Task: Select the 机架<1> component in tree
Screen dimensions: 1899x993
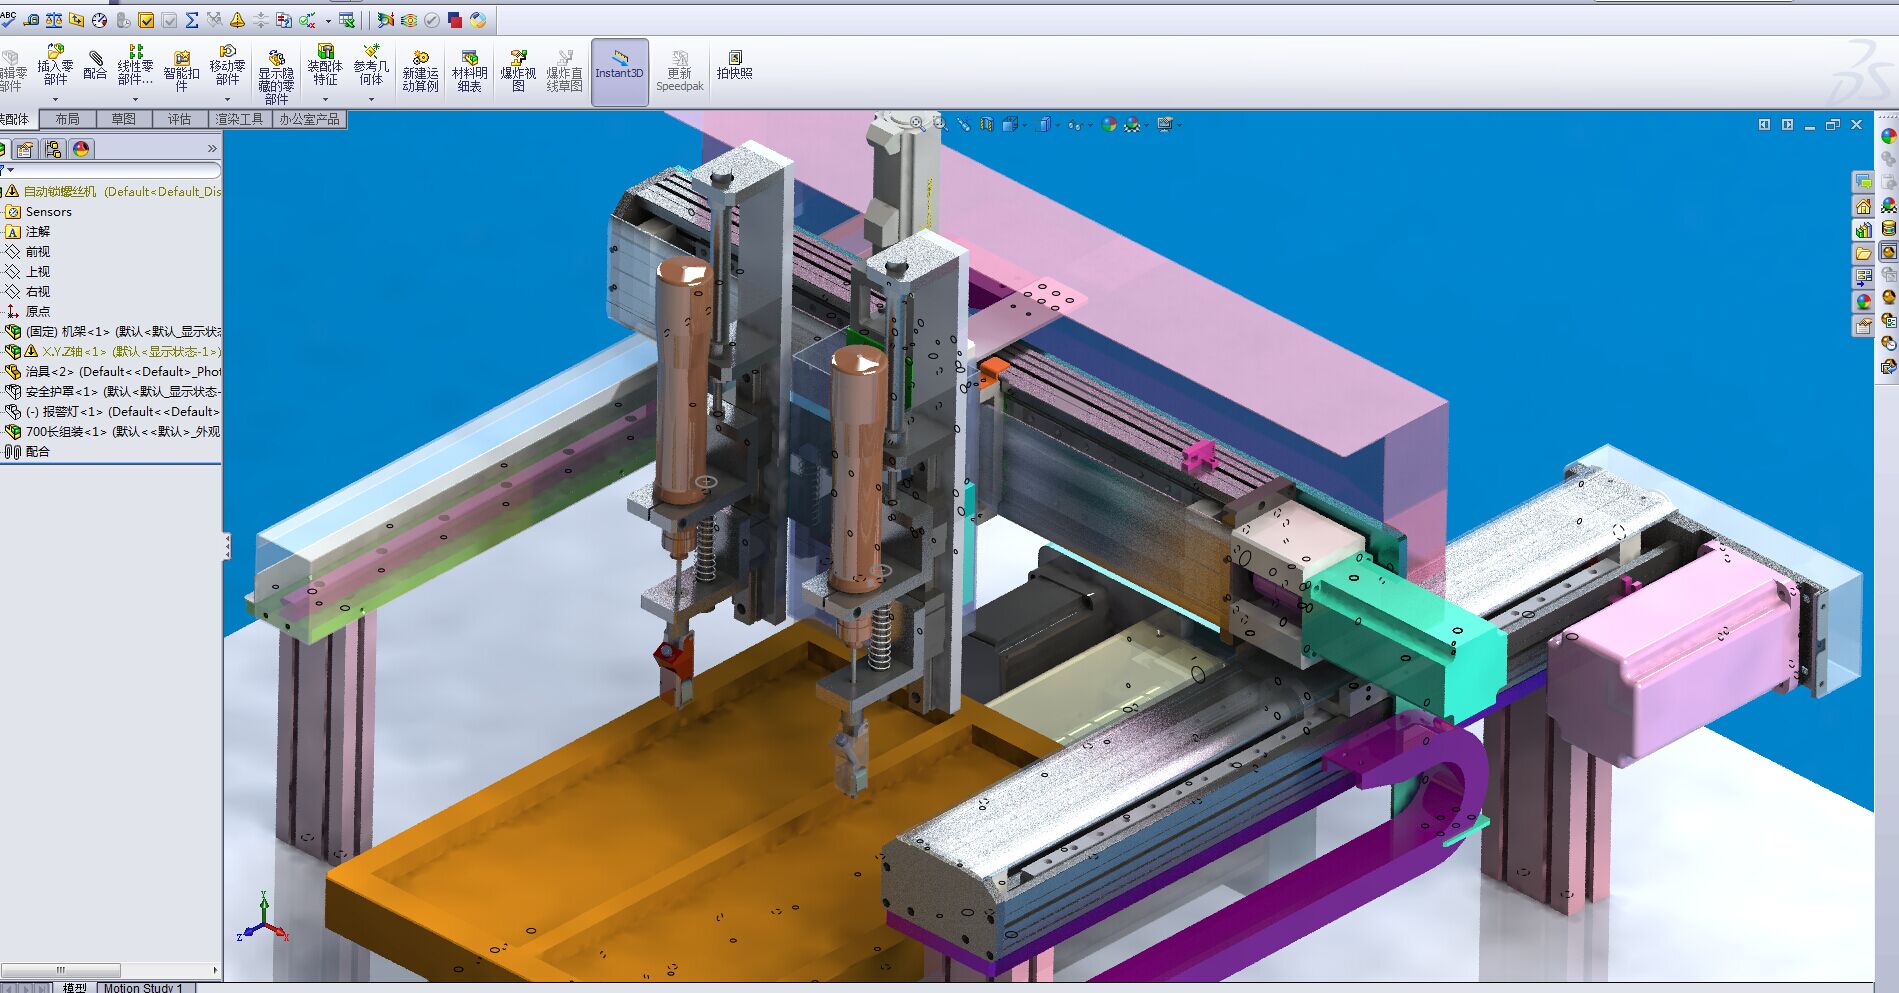Action: (113, 332)
